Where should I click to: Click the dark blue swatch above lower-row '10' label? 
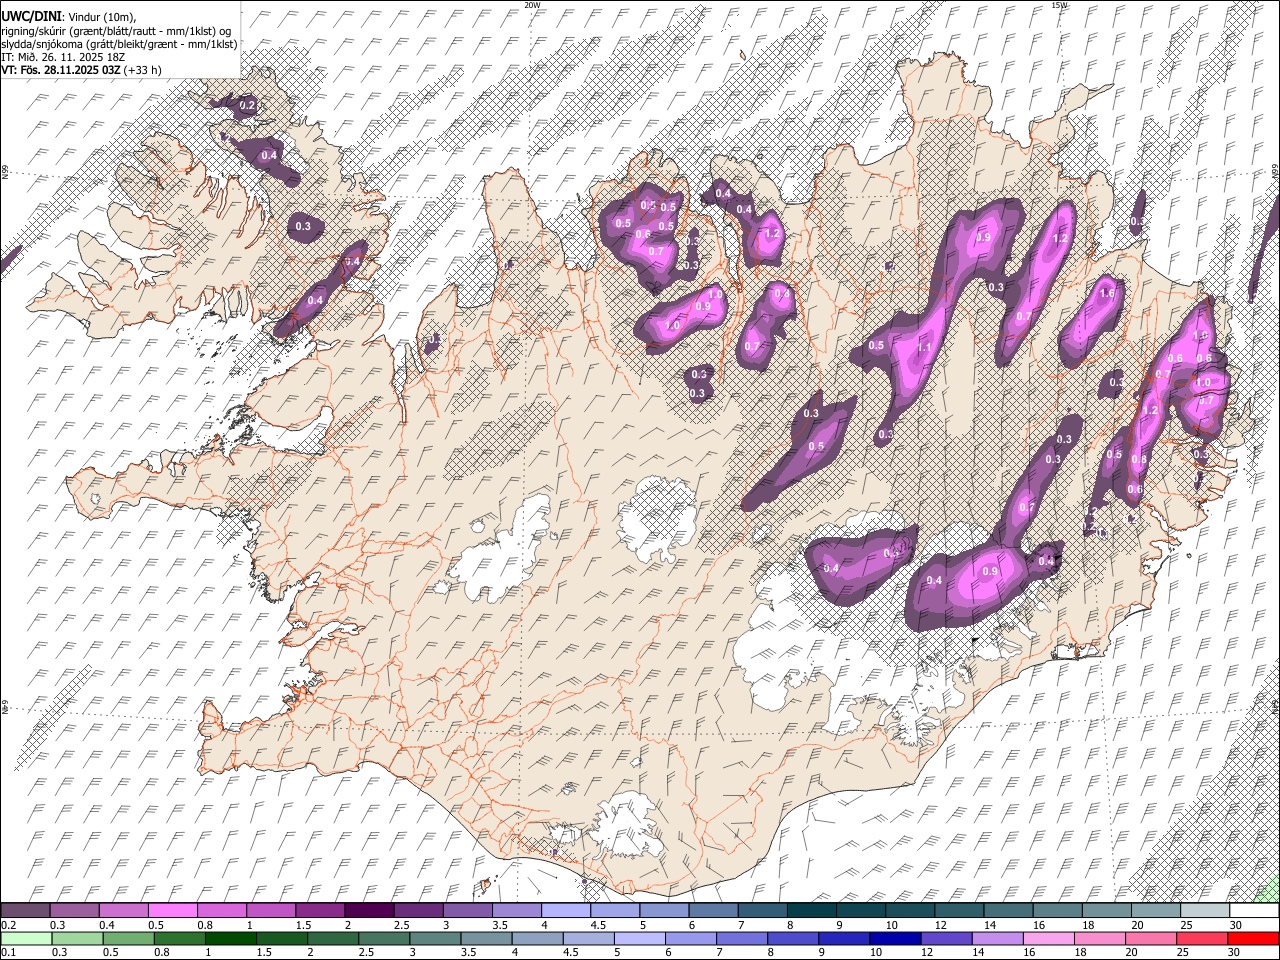[894, 938]
